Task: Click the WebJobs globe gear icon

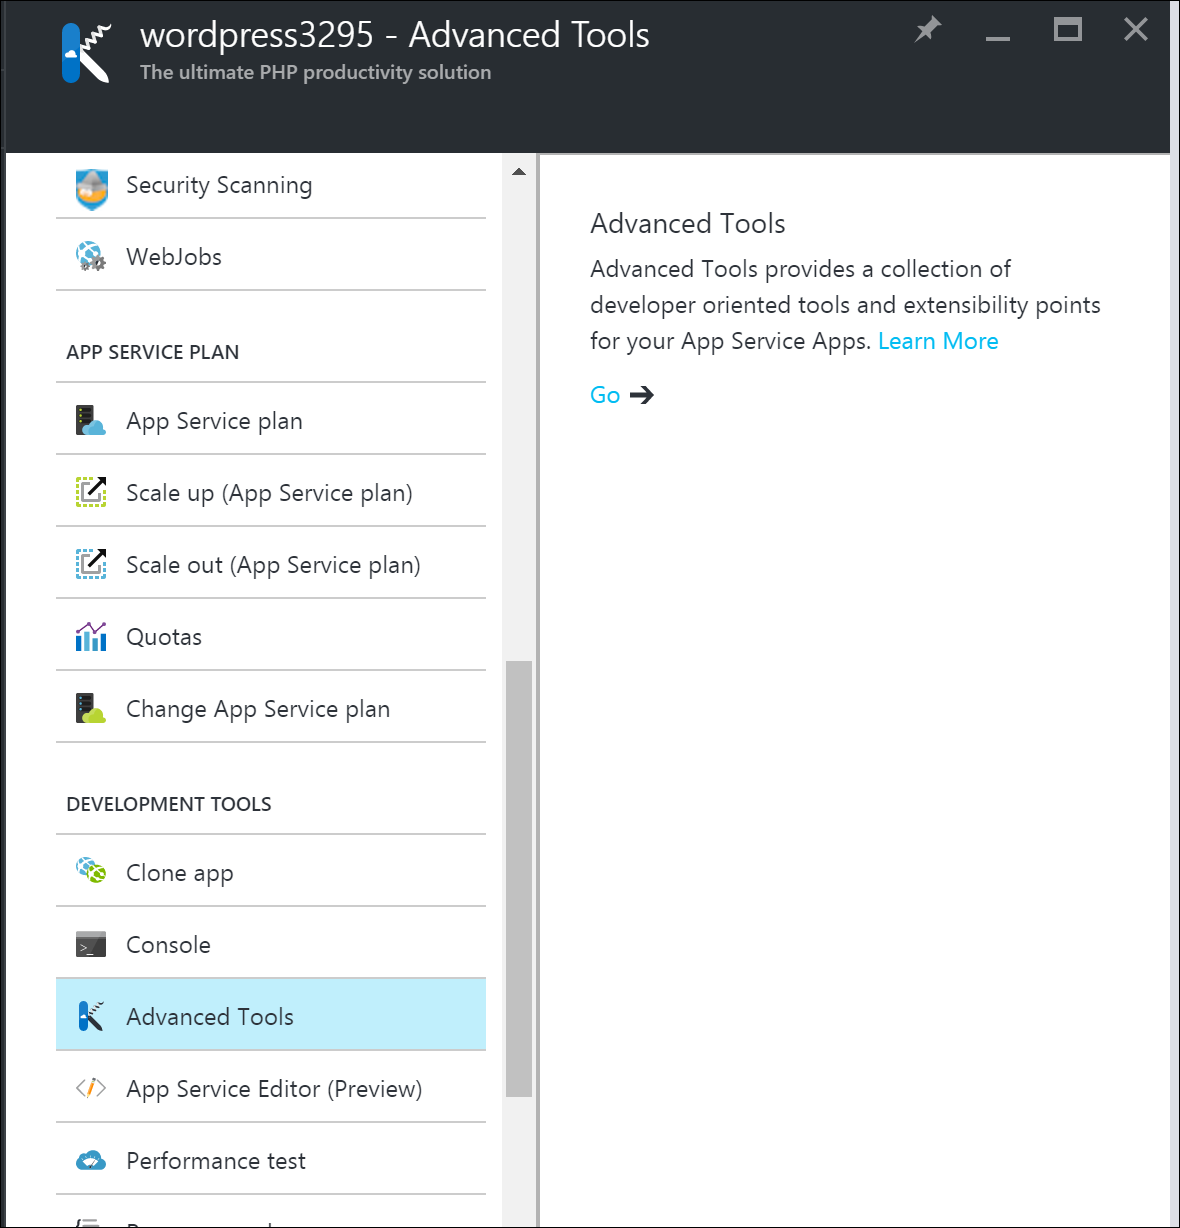Action: (91, 257)
